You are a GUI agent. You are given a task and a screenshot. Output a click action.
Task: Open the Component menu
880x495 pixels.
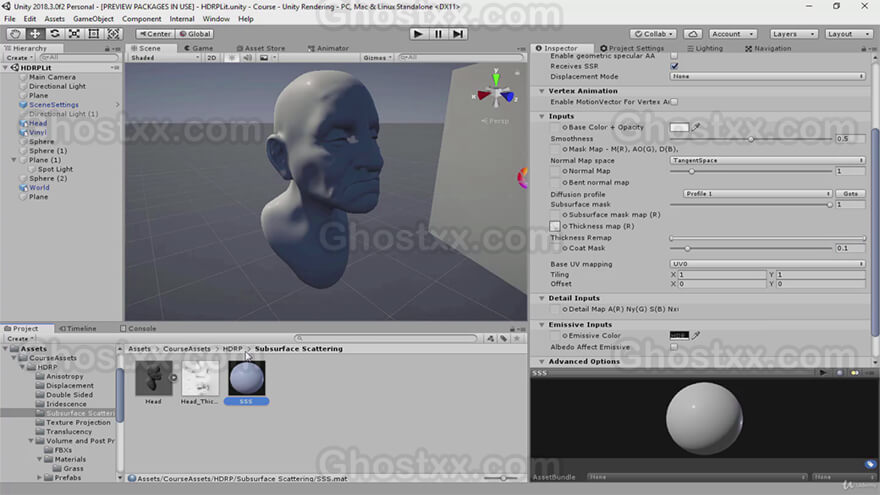point(141,19)
